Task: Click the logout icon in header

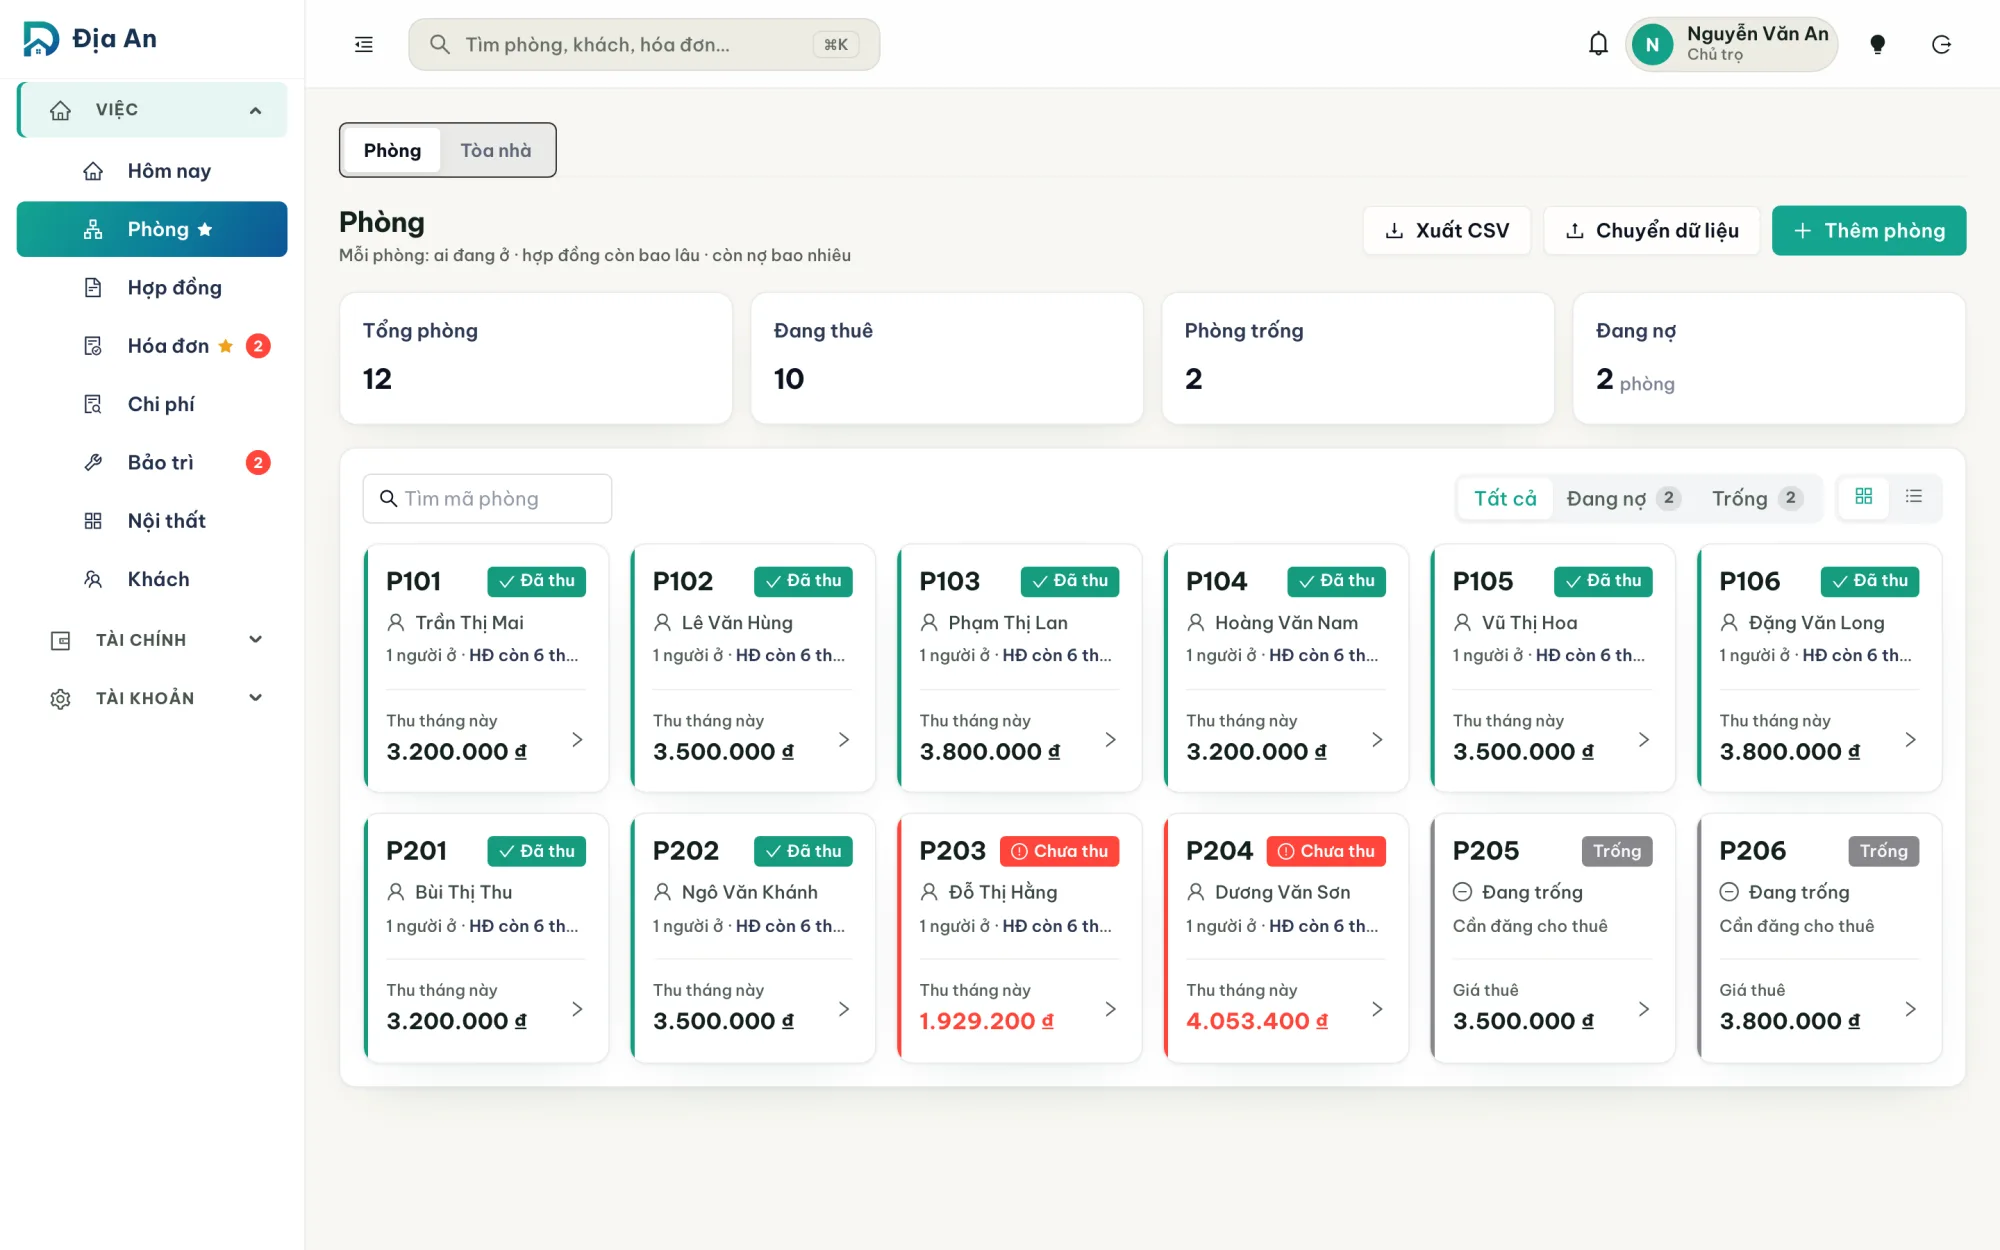Action: [x=1941, y=44]
